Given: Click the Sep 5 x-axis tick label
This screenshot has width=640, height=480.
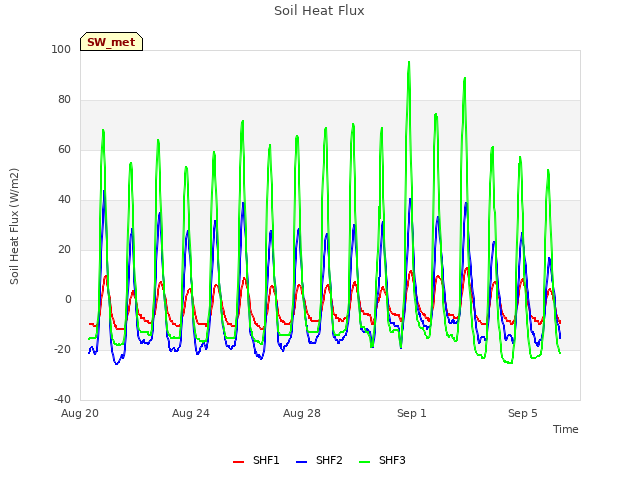Looking at the screenshot, I should [522, 413].
